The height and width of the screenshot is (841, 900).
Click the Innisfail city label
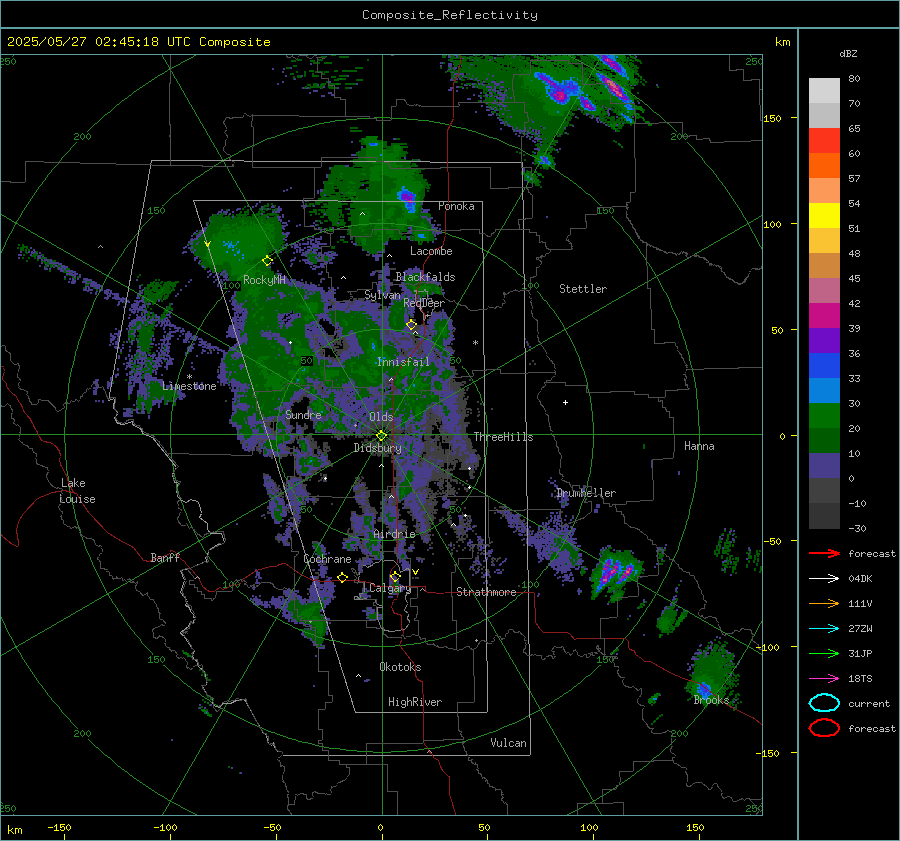pyautogui.click(x=403, y=362)
